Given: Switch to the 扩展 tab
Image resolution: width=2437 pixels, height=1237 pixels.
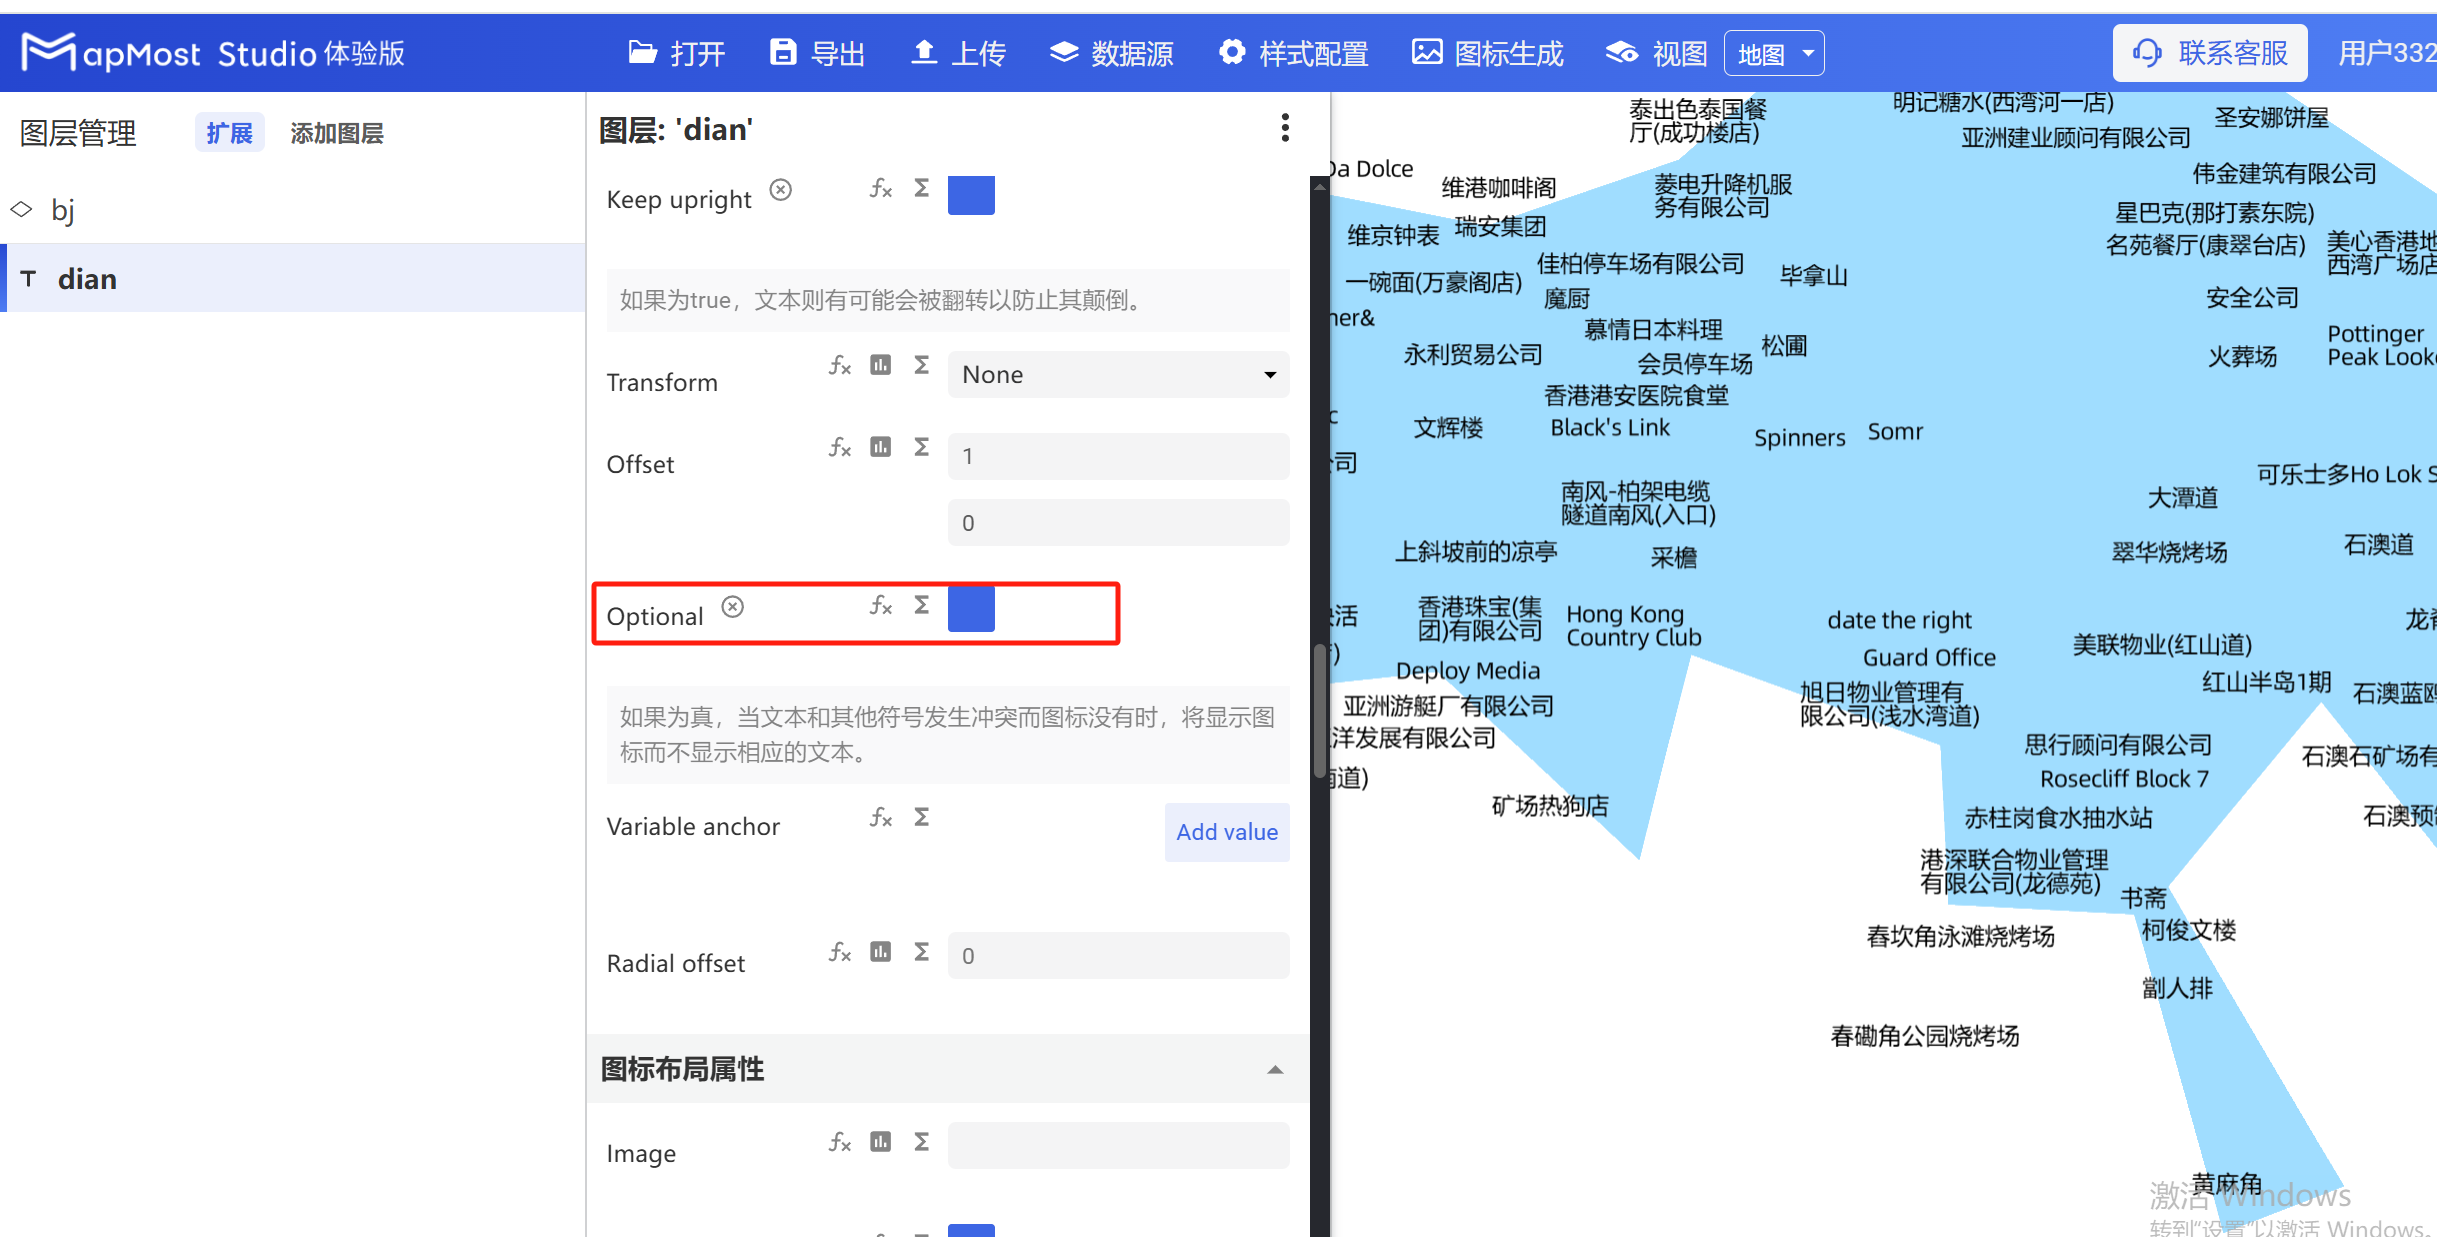Looking at the screenshot, I should coord(229,132).
